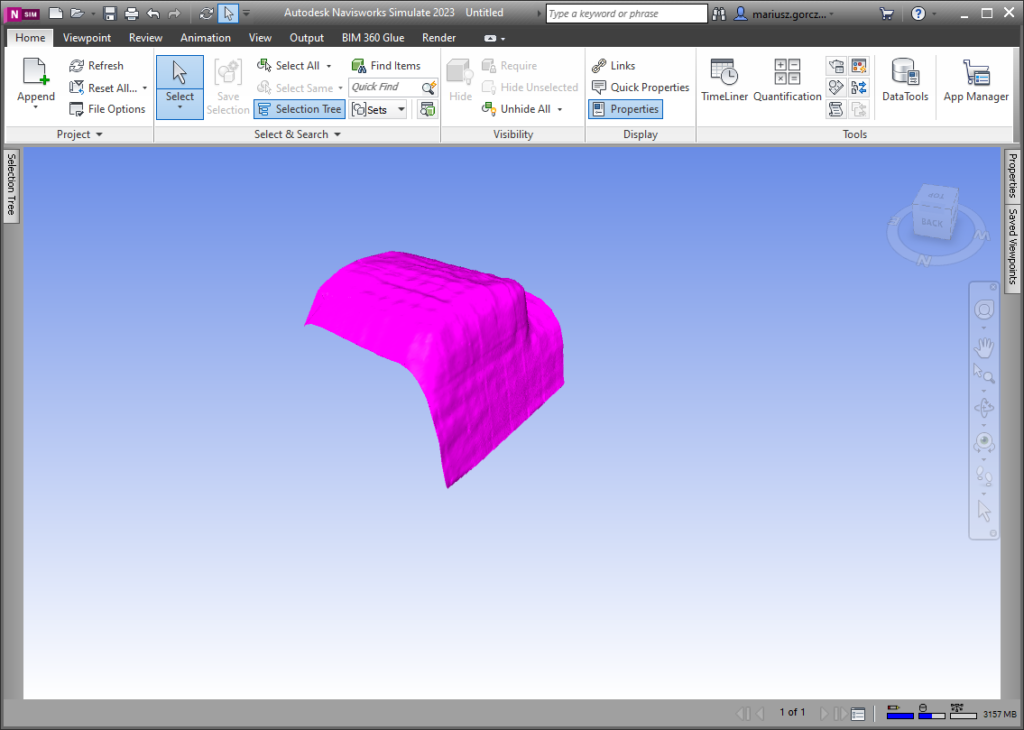Open the Unhide All dropdown arrow

(x=560, y=109)
